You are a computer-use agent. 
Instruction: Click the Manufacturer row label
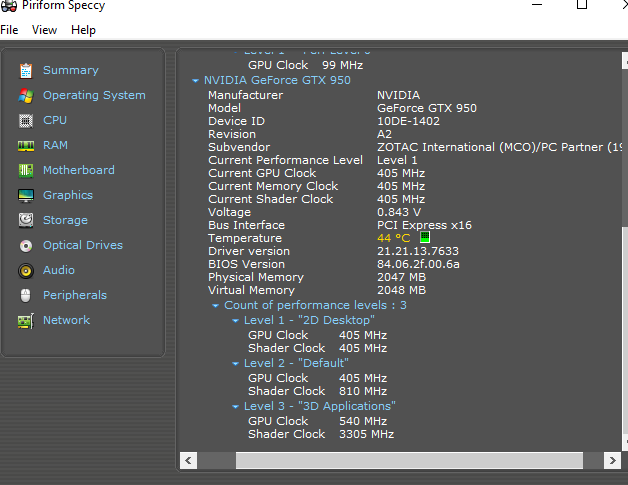pos(246,95)
